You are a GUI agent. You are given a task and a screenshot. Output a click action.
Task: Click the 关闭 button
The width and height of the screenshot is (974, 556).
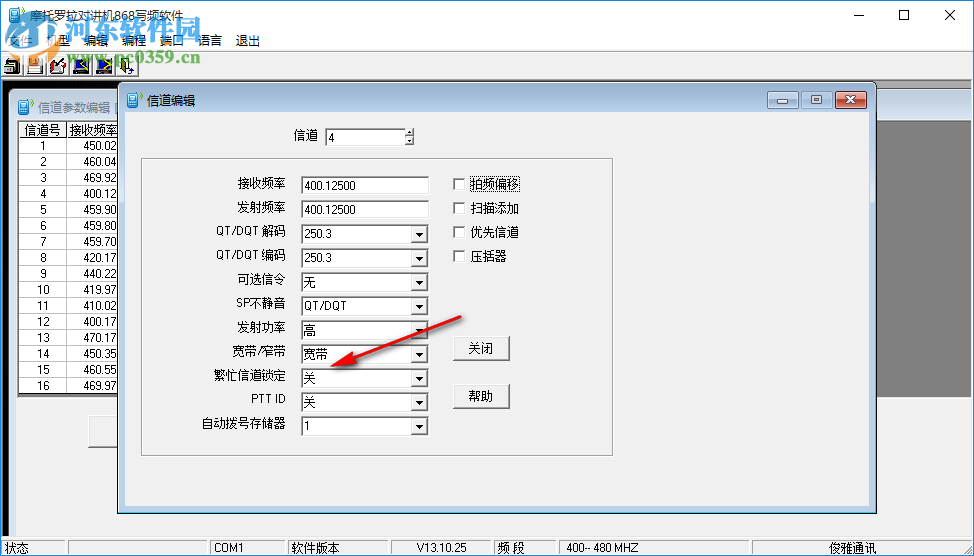click(481, 349)
